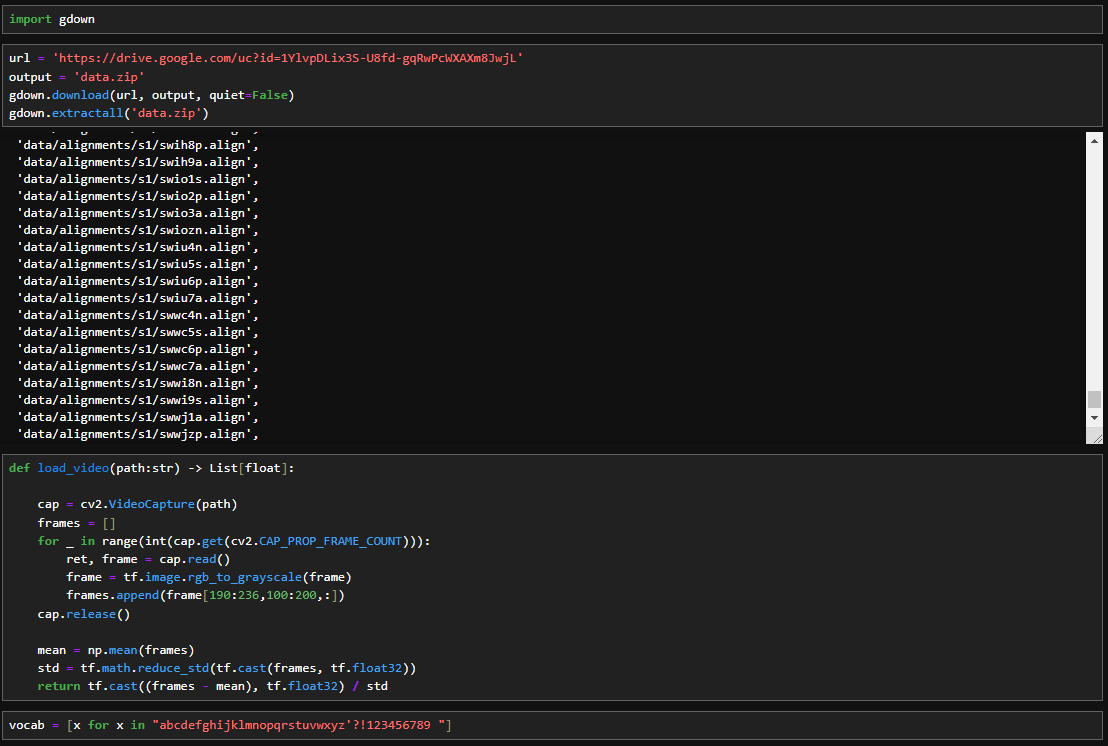The height and width of the screenshot is (746, 1108).
Task: Click the swwc6p.align output line
Action: [137, 349]
